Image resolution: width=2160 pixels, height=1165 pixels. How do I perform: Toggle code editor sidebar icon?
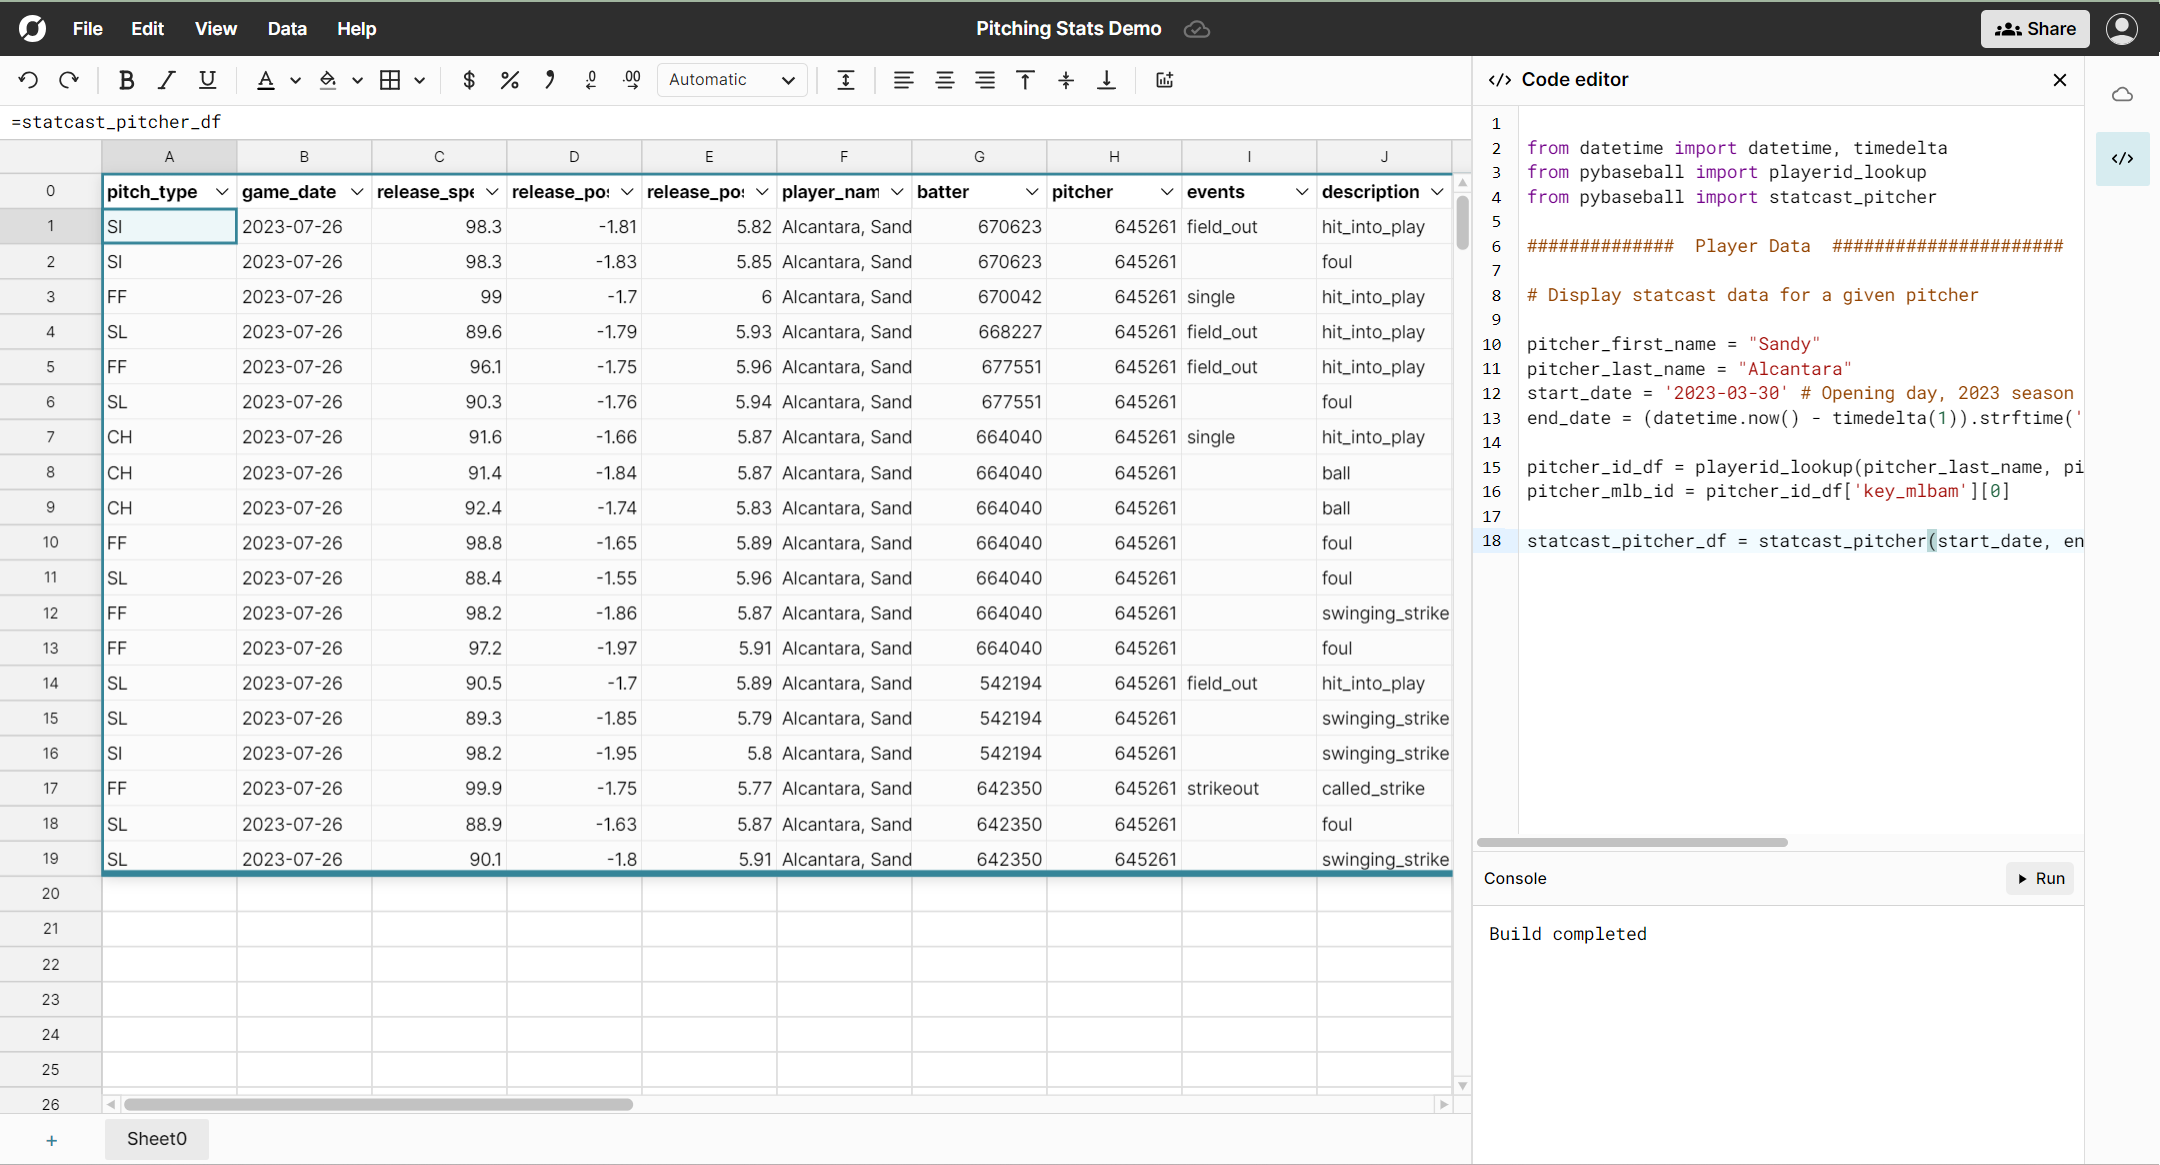coord(2122,158)
